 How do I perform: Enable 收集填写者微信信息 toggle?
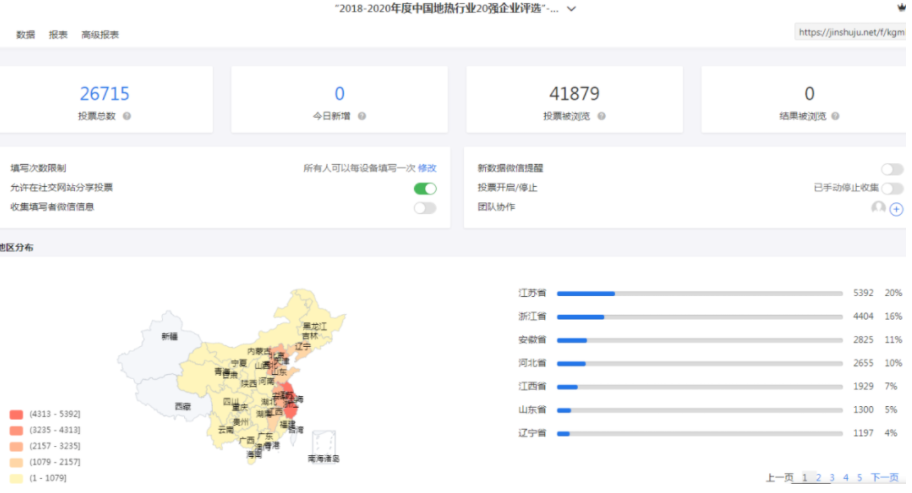pyautogui.click(x=425, y=208)
